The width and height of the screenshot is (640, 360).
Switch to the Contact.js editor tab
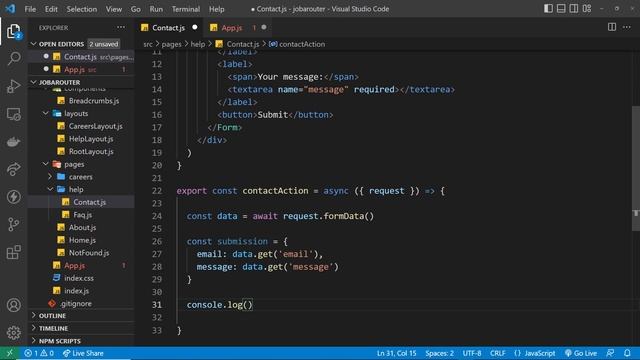click(x=169, y=28)
